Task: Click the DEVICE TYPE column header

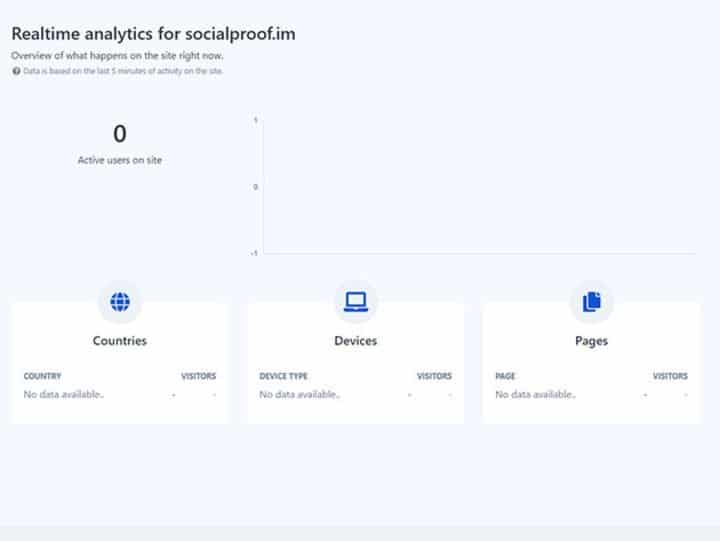Action: (x=283, y=377)
